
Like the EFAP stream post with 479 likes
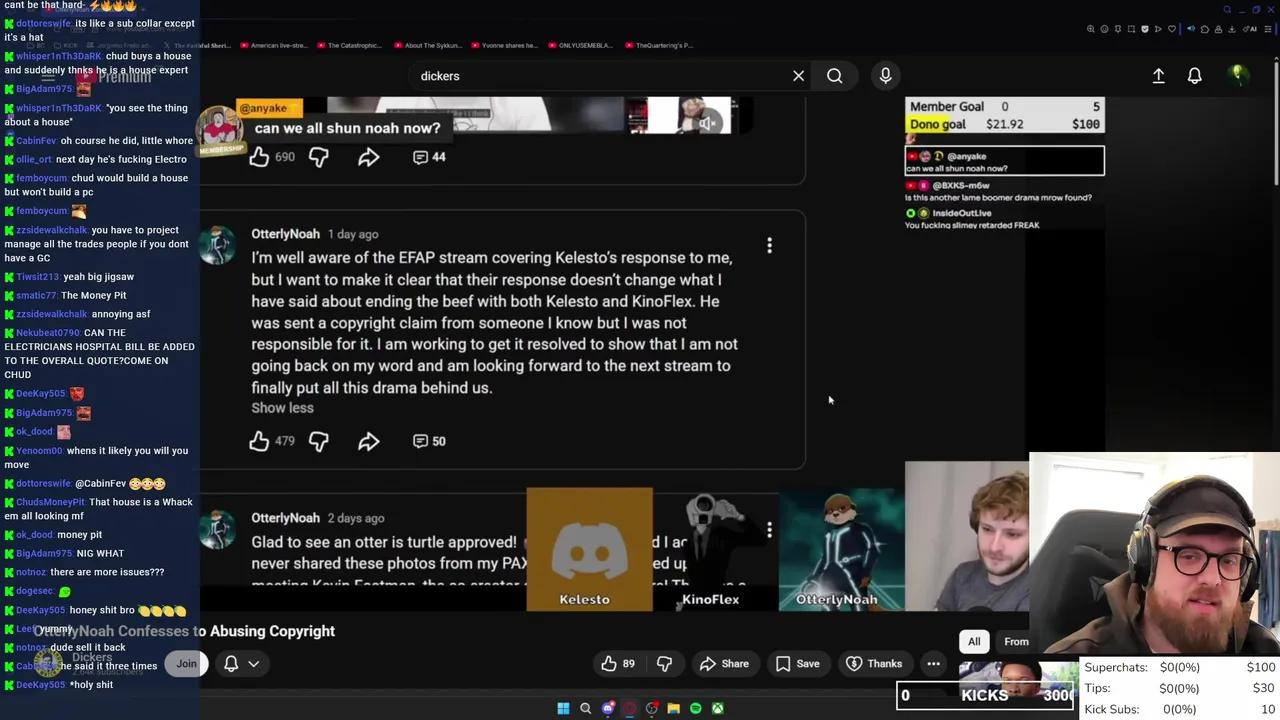(259, 441)
